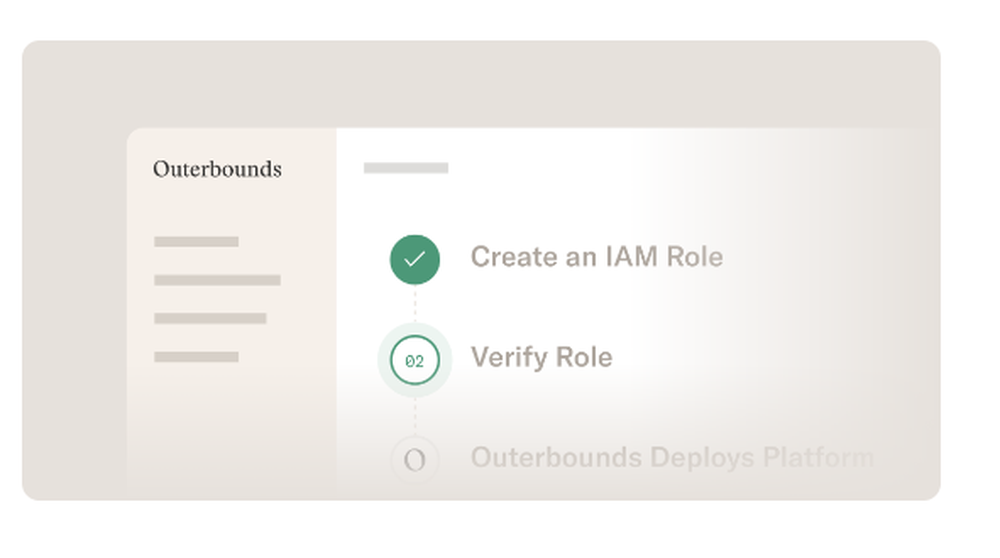Image resolution: width=1000 pixels, height=558 pixels.
Task: Click the pale green halo ring around step 02
Action: [386, 361]
